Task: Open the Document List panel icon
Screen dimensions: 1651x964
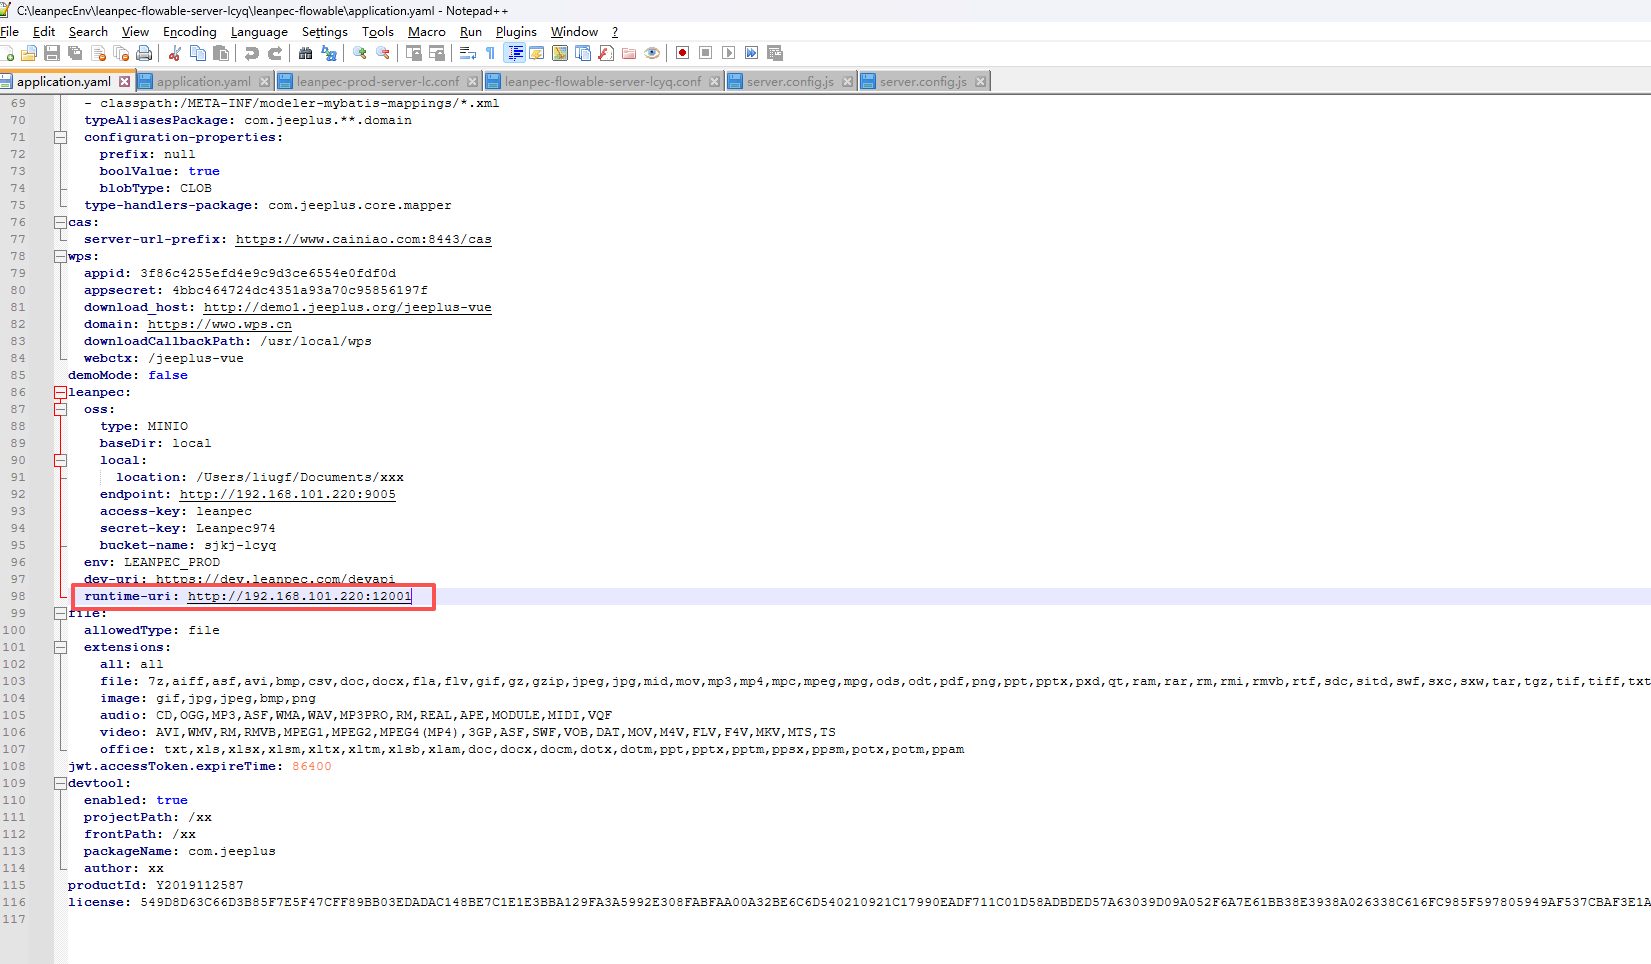Action: 583,53
